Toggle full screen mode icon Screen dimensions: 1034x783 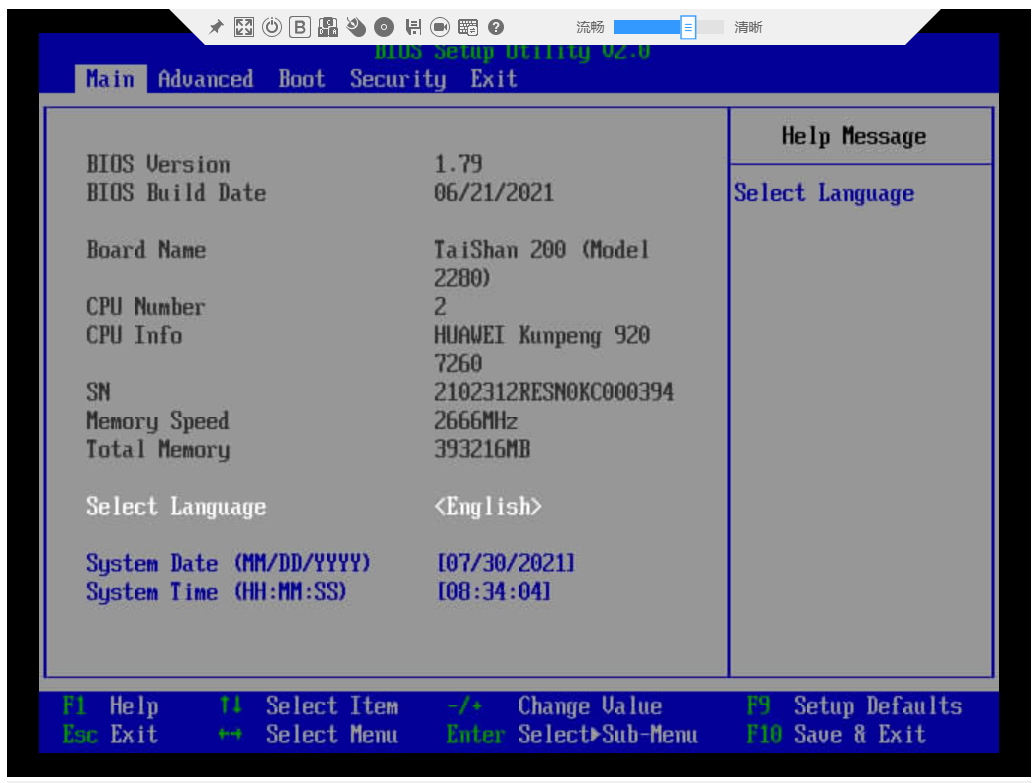(x=244, y=27)
